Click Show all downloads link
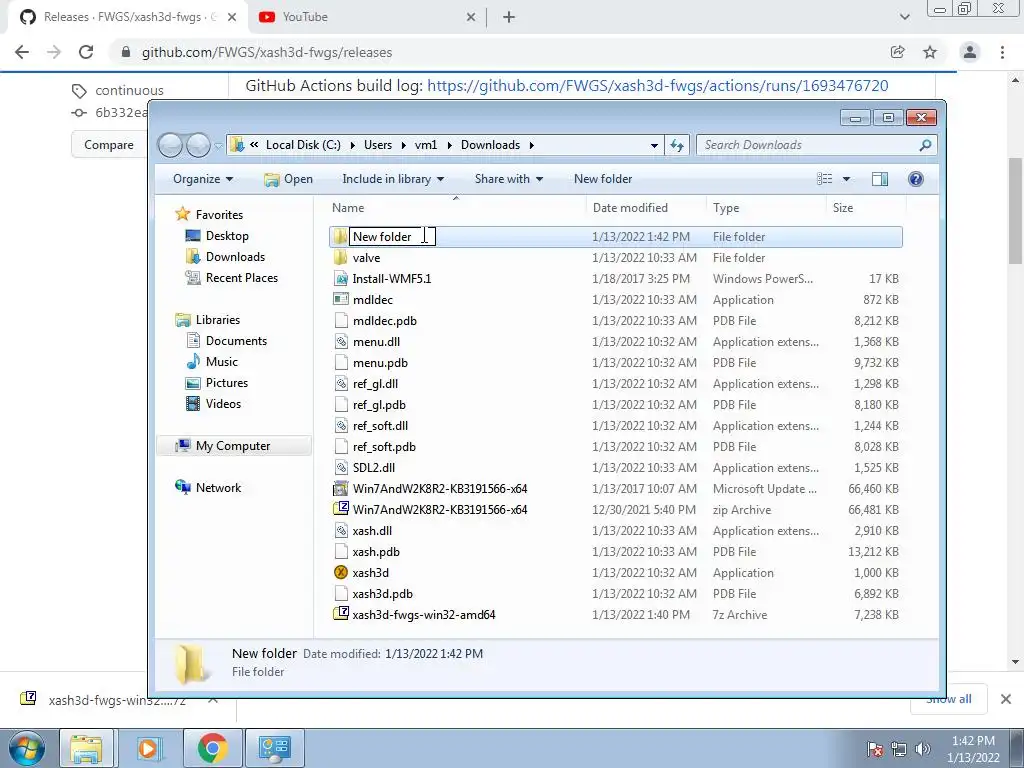The image size is (1024, 768). pos(948,699)
